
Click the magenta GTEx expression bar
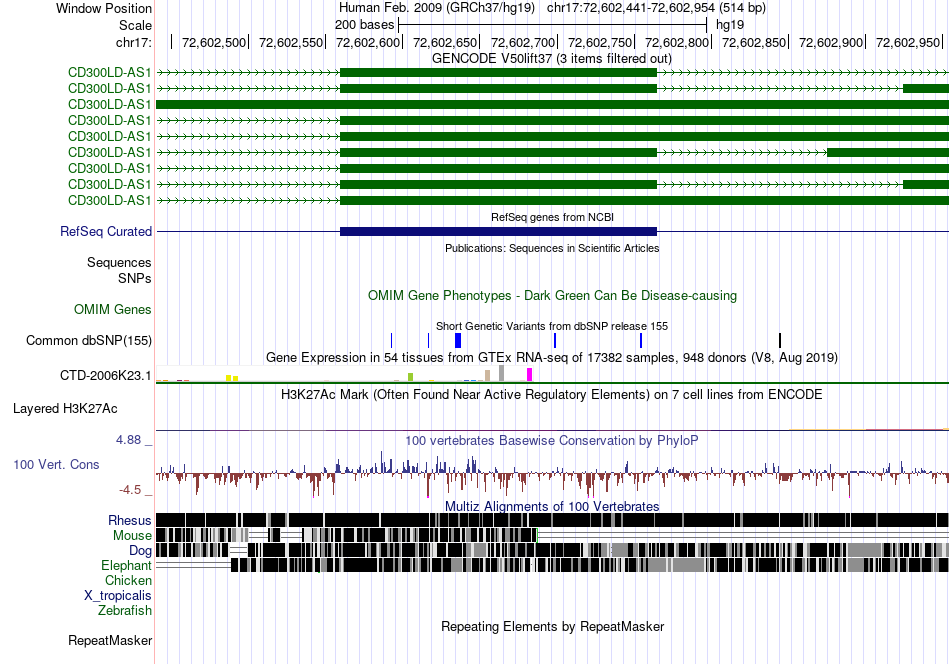530,375
